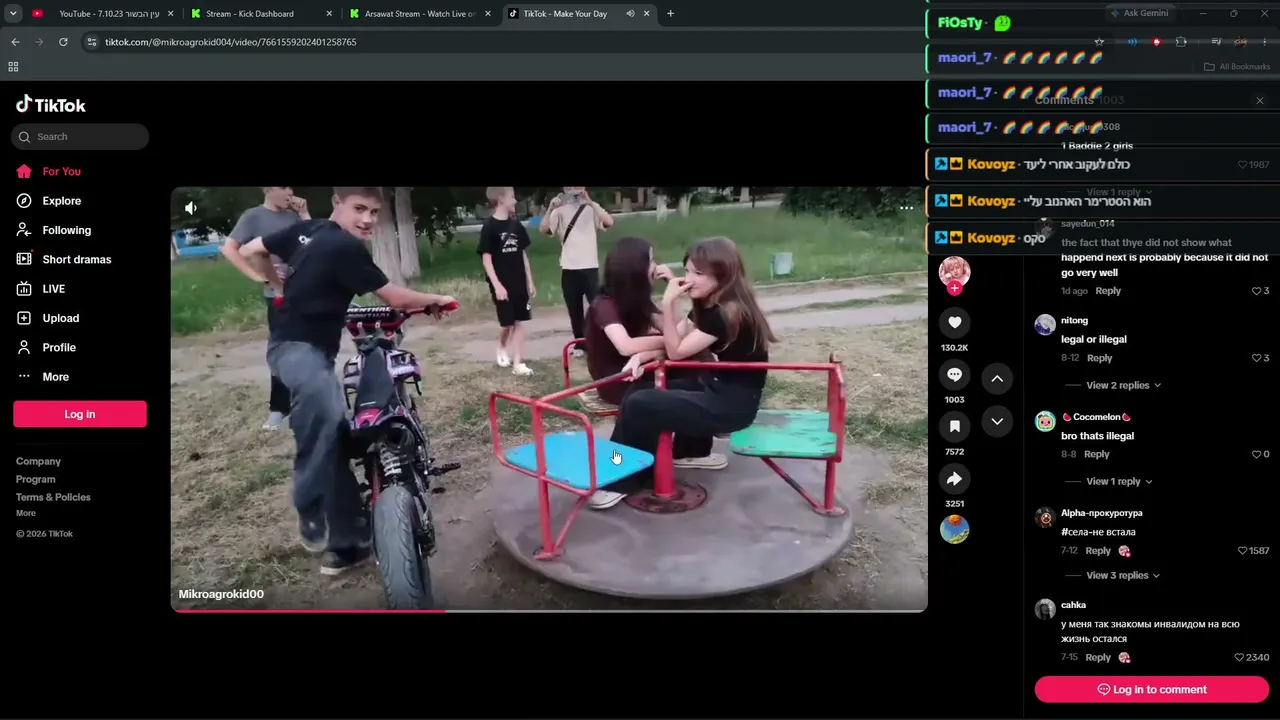The image size is (1280, 720).
Task: Open the browser apps grid icon
Action: tap(13, 67)
